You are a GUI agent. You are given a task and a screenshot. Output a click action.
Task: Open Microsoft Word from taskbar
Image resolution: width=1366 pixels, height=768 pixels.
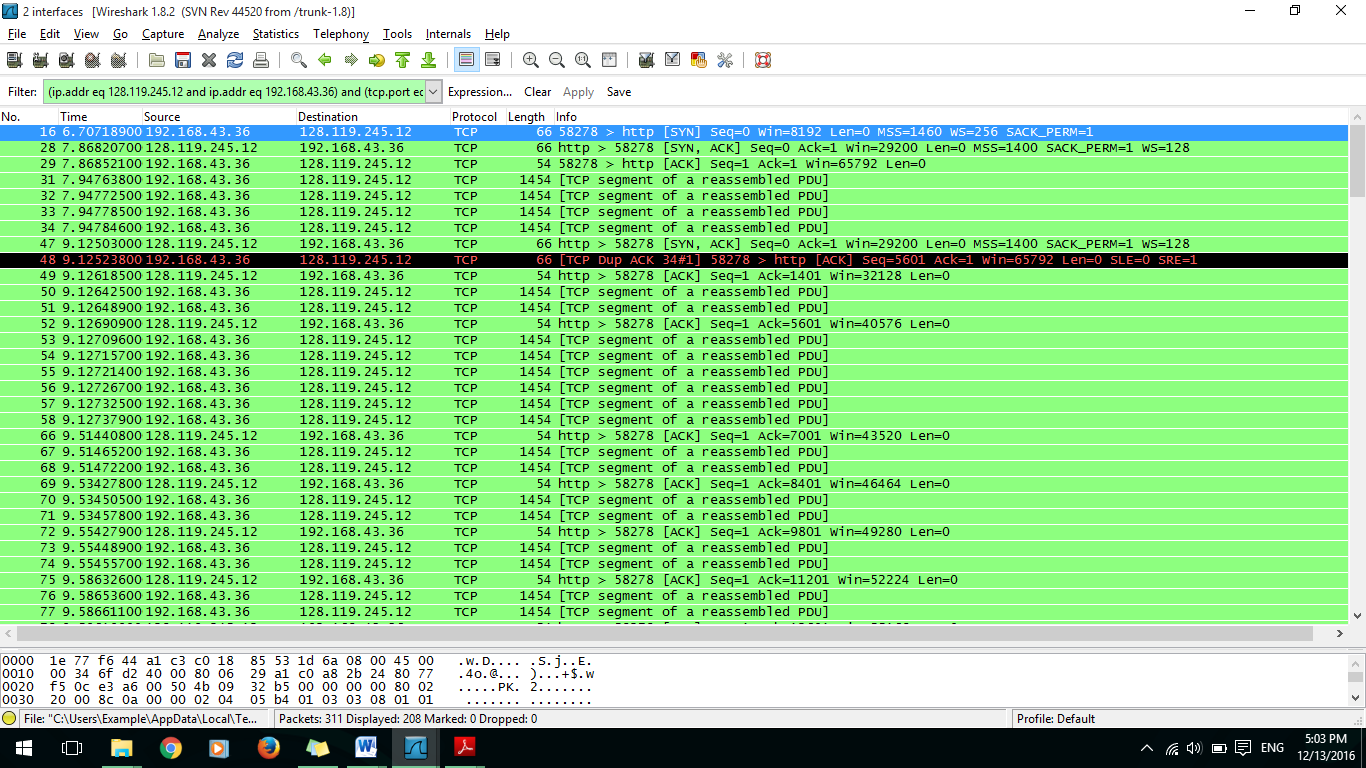(366, 747)
